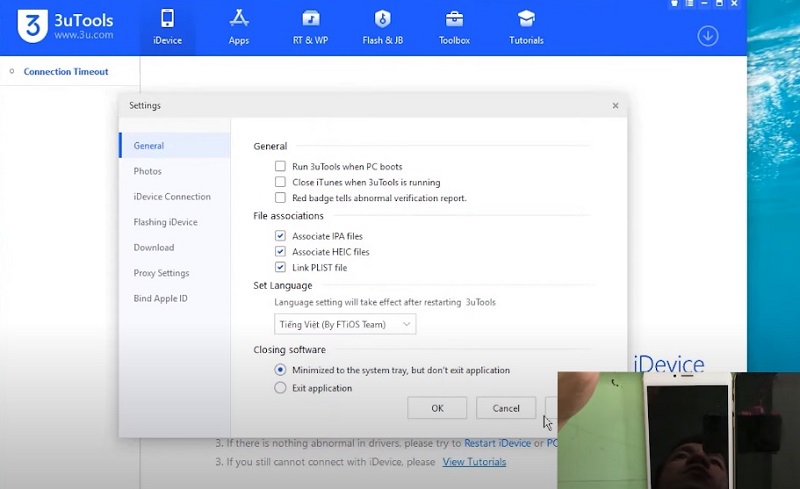The width and height of the screenshot is (800, 489).
Task: Click the Restart iDevice link
Action: [x=497, y=443]
